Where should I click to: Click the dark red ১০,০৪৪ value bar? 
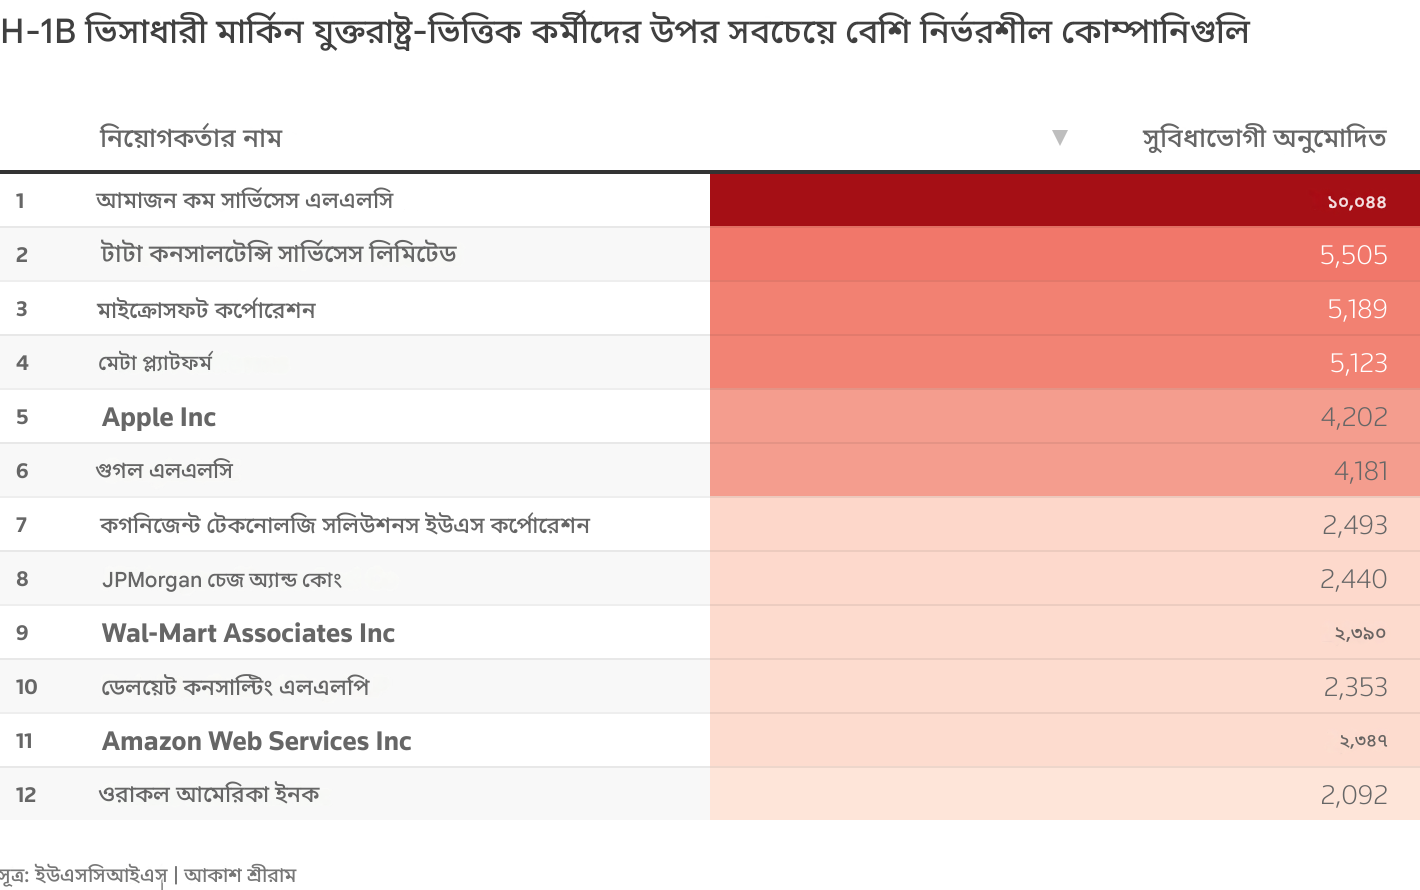click(x=1064, y=200)
